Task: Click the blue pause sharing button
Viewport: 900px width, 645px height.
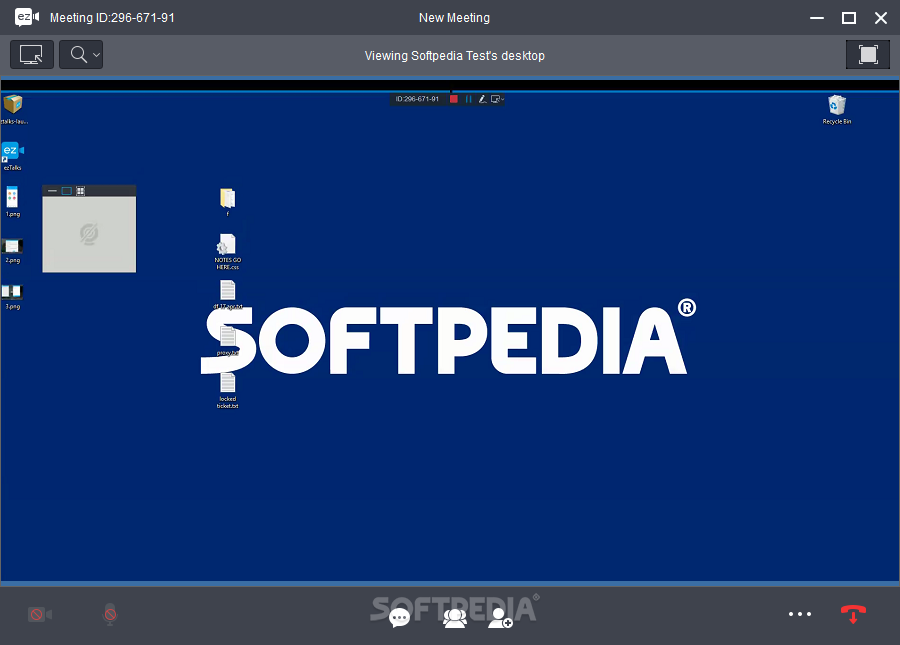Action: (x=468, y=99)
